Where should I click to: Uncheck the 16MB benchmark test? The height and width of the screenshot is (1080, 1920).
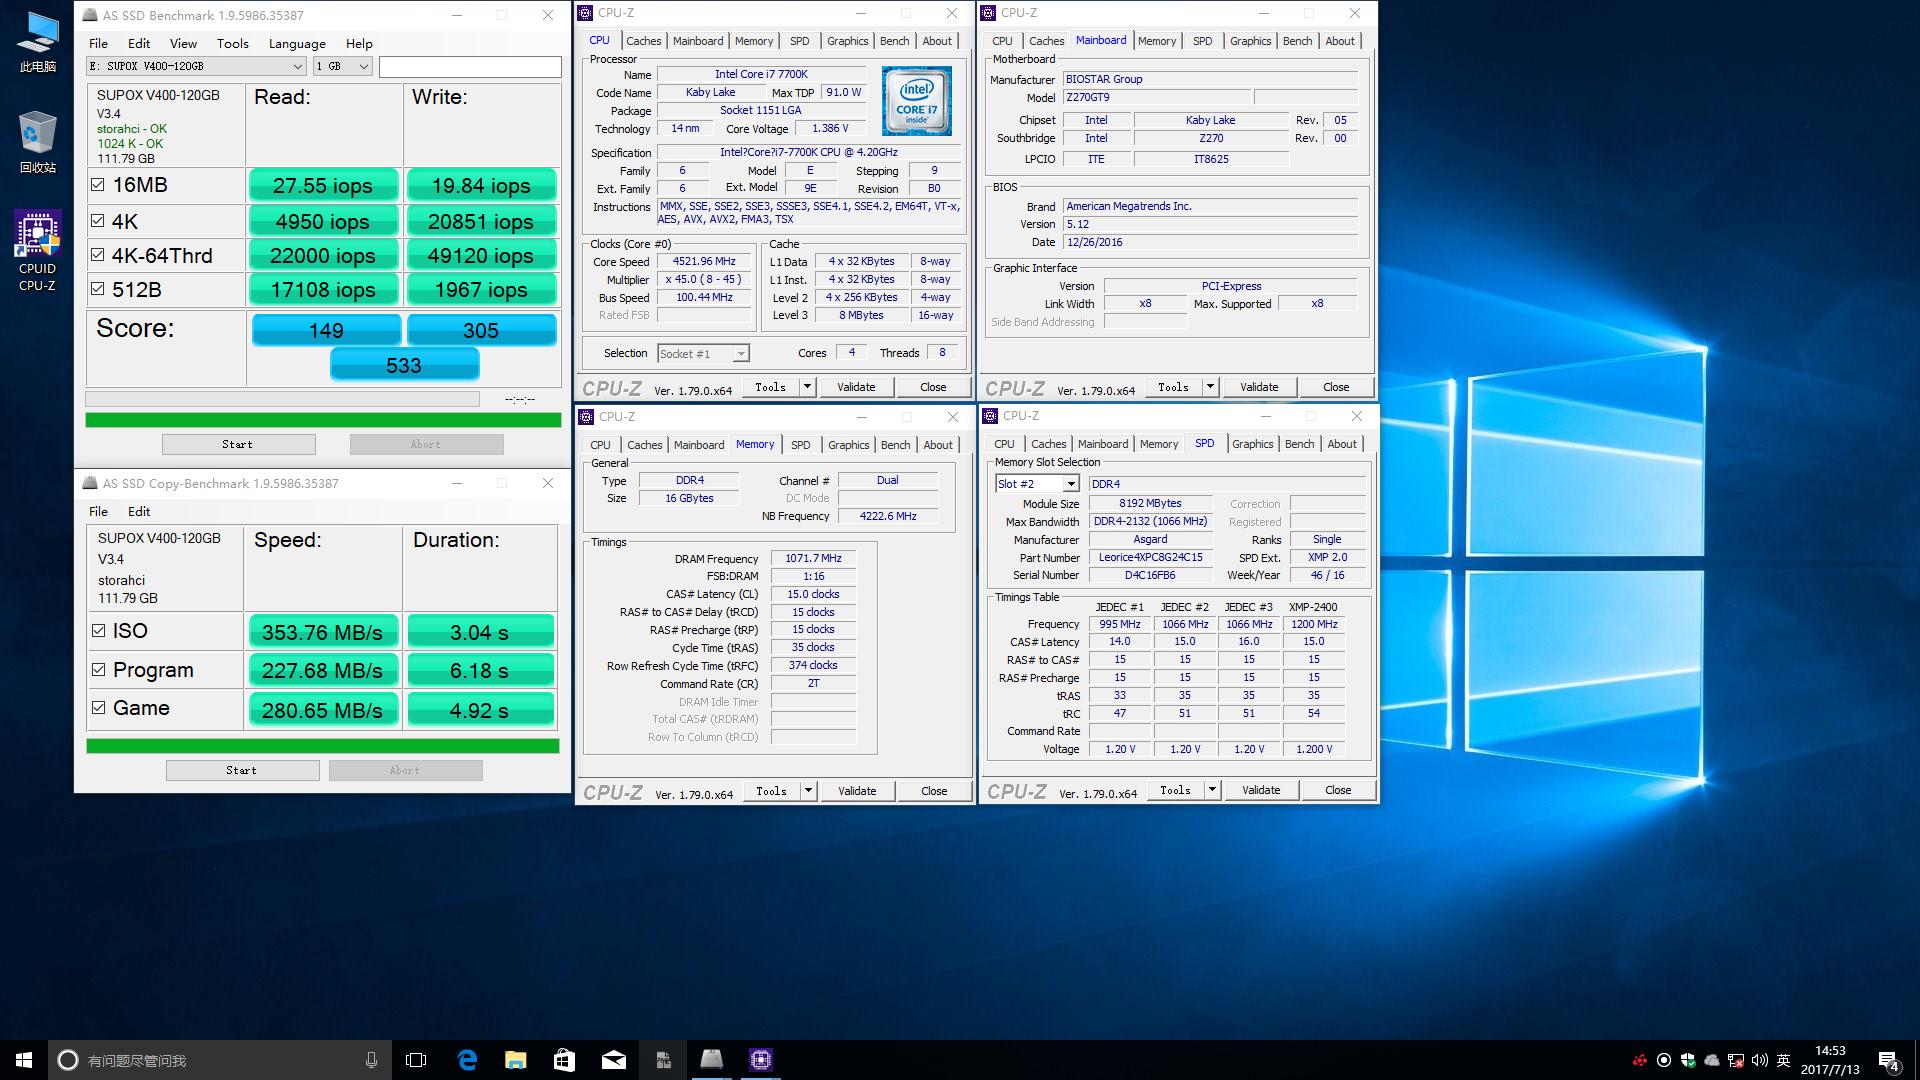98,185
